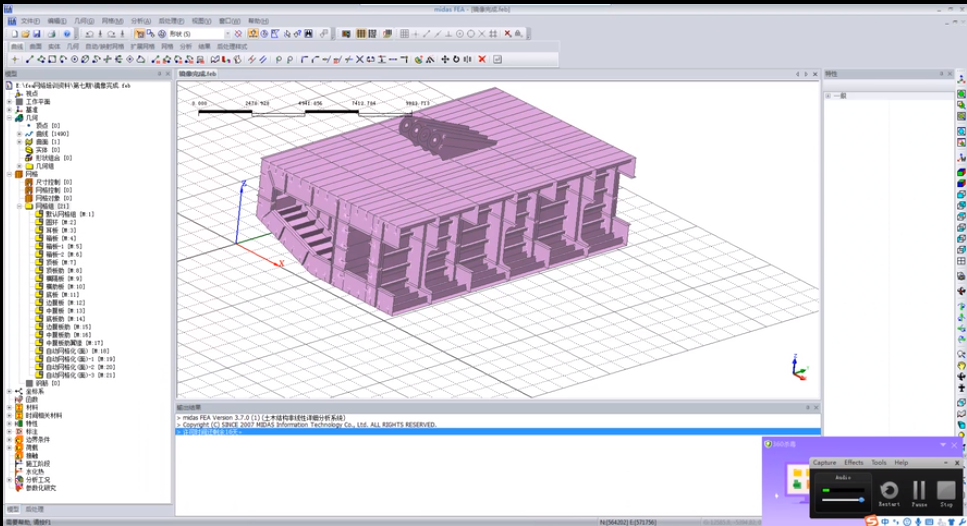The image size is (967, 526).
Task: Close the 360 popup window
Action: [955, 443]
